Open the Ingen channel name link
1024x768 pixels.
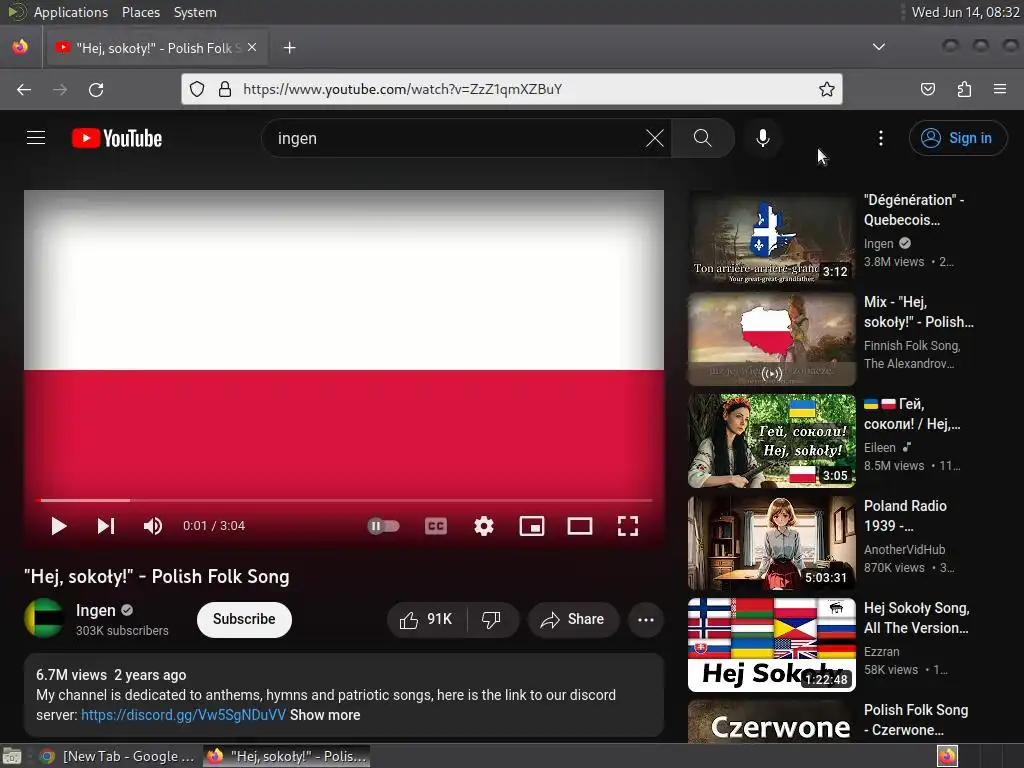coord(95,611)
